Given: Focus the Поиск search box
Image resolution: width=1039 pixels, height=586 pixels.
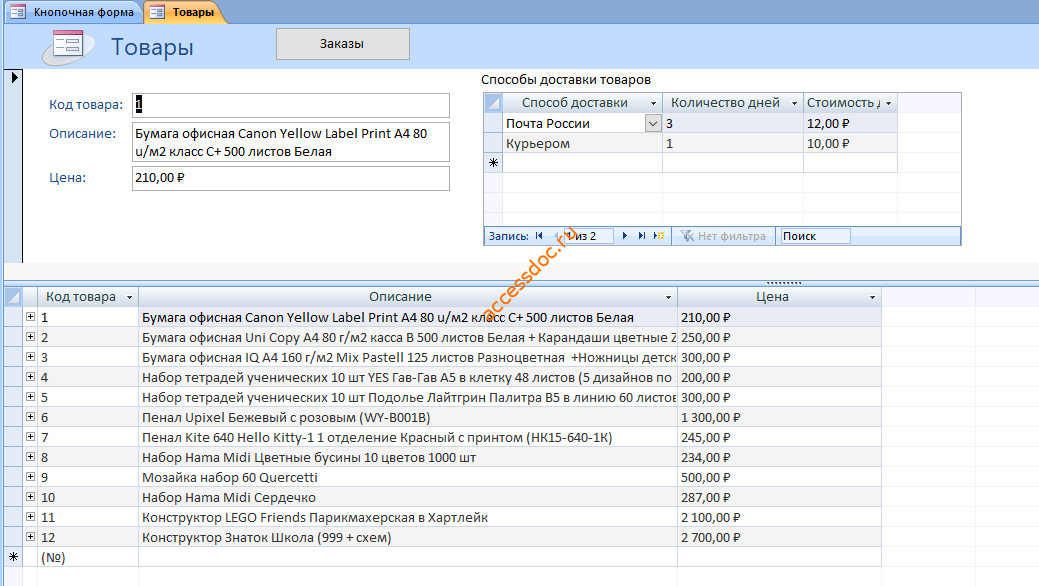Looking at the screenshot, I should (x=815, y=236).
